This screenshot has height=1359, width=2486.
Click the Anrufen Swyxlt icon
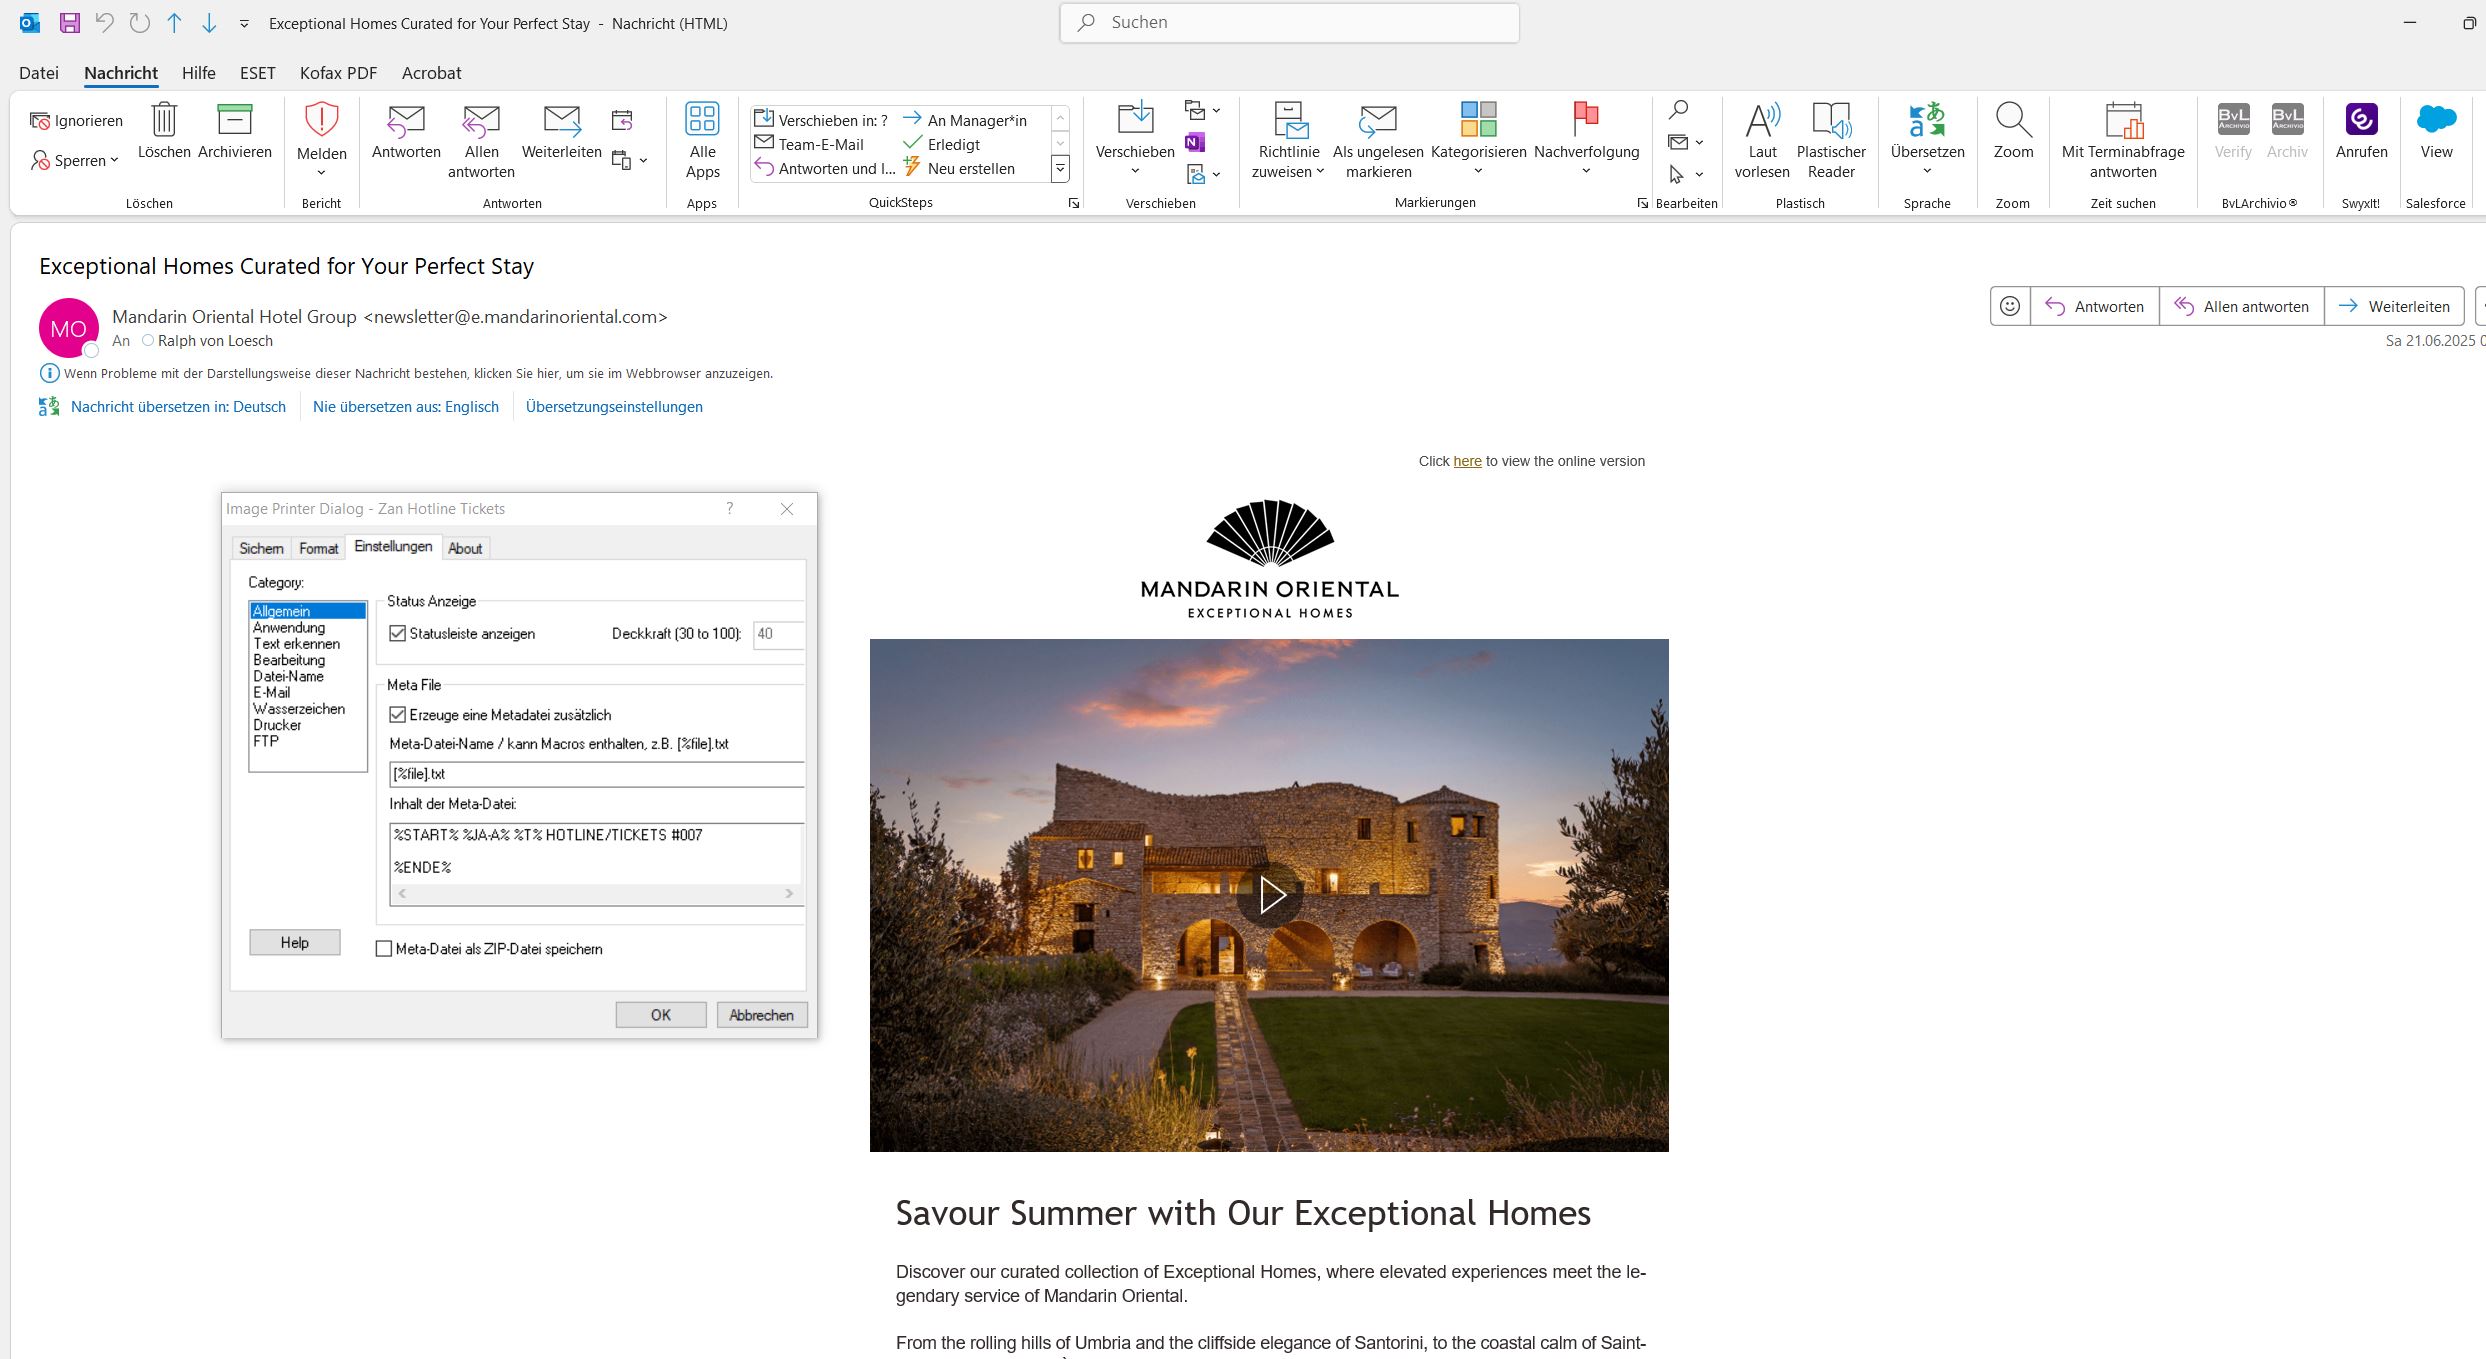2361,120
